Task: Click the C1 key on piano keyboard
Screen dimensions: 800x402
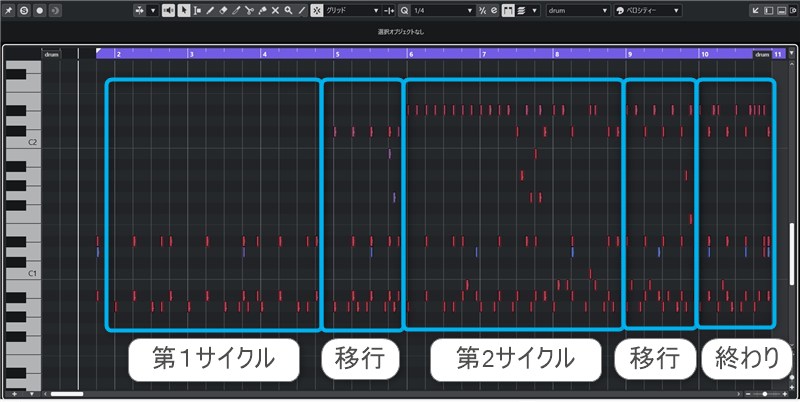Action: point(23,273)
